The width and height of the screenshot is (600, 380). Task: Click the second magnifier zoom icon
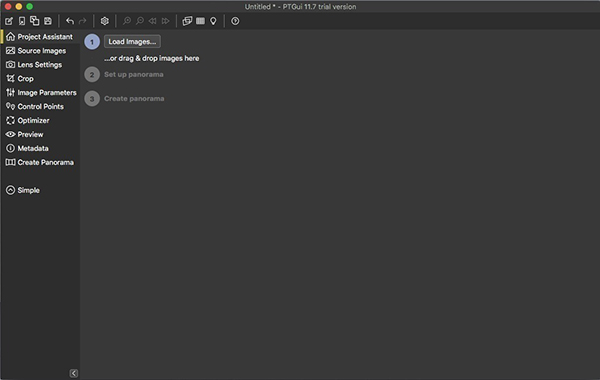click(140, 21)
